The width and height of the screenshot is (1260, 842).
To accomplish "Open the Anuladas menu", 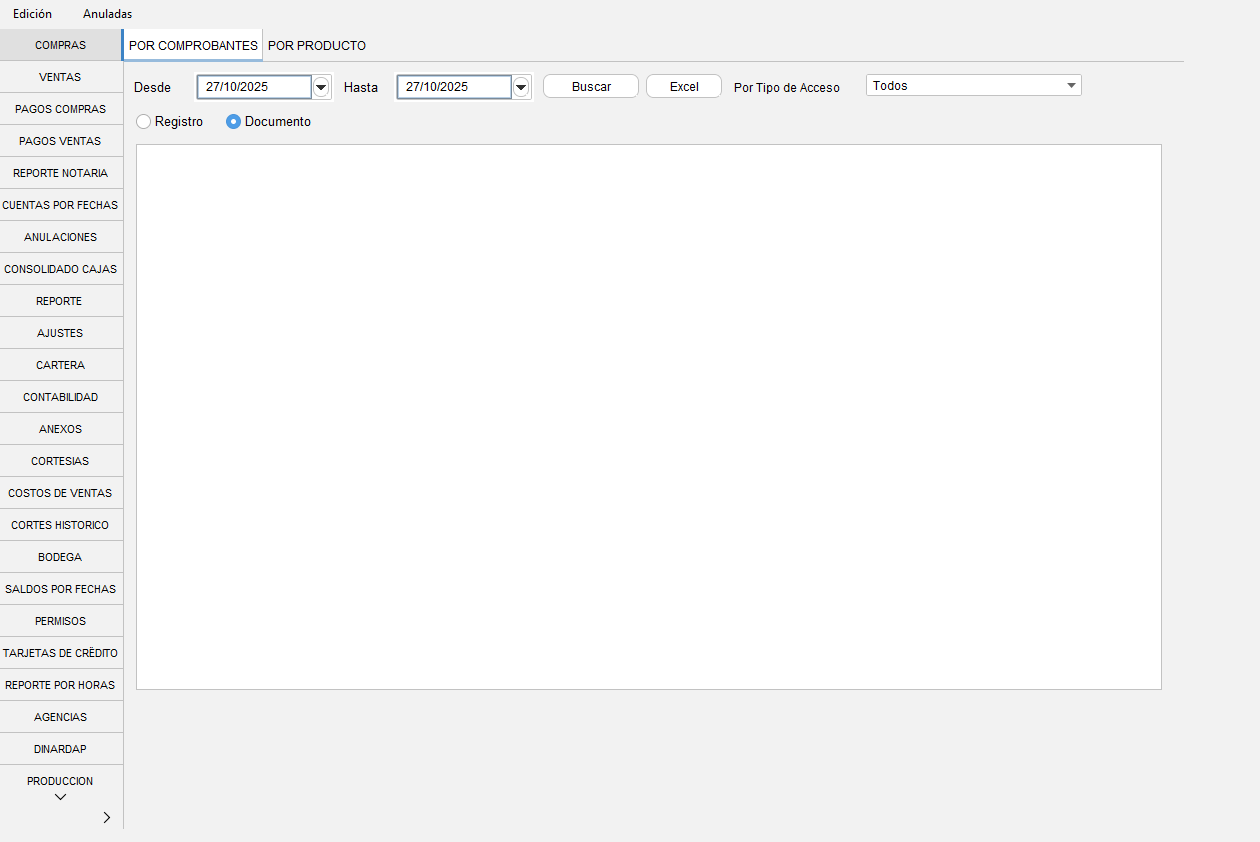I will tap(107, 14).
